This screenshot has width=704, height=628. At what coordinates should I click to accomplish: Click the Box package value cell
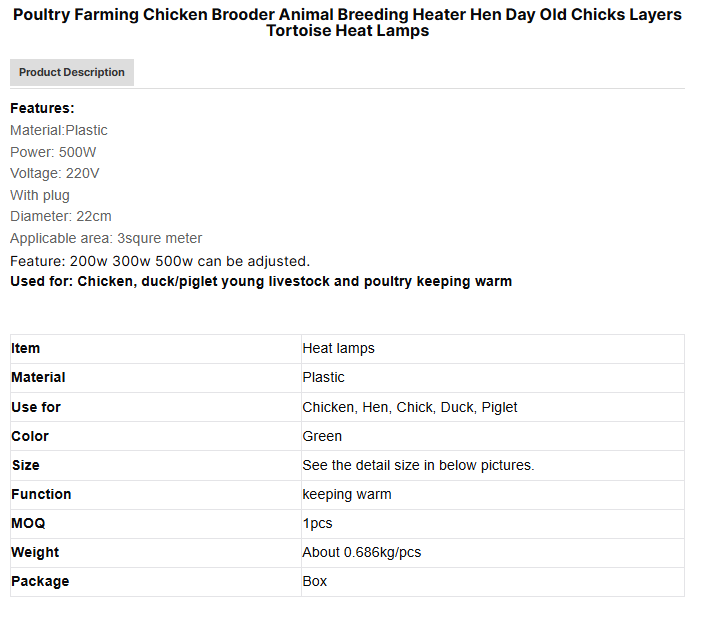click(x=315, y=581)
